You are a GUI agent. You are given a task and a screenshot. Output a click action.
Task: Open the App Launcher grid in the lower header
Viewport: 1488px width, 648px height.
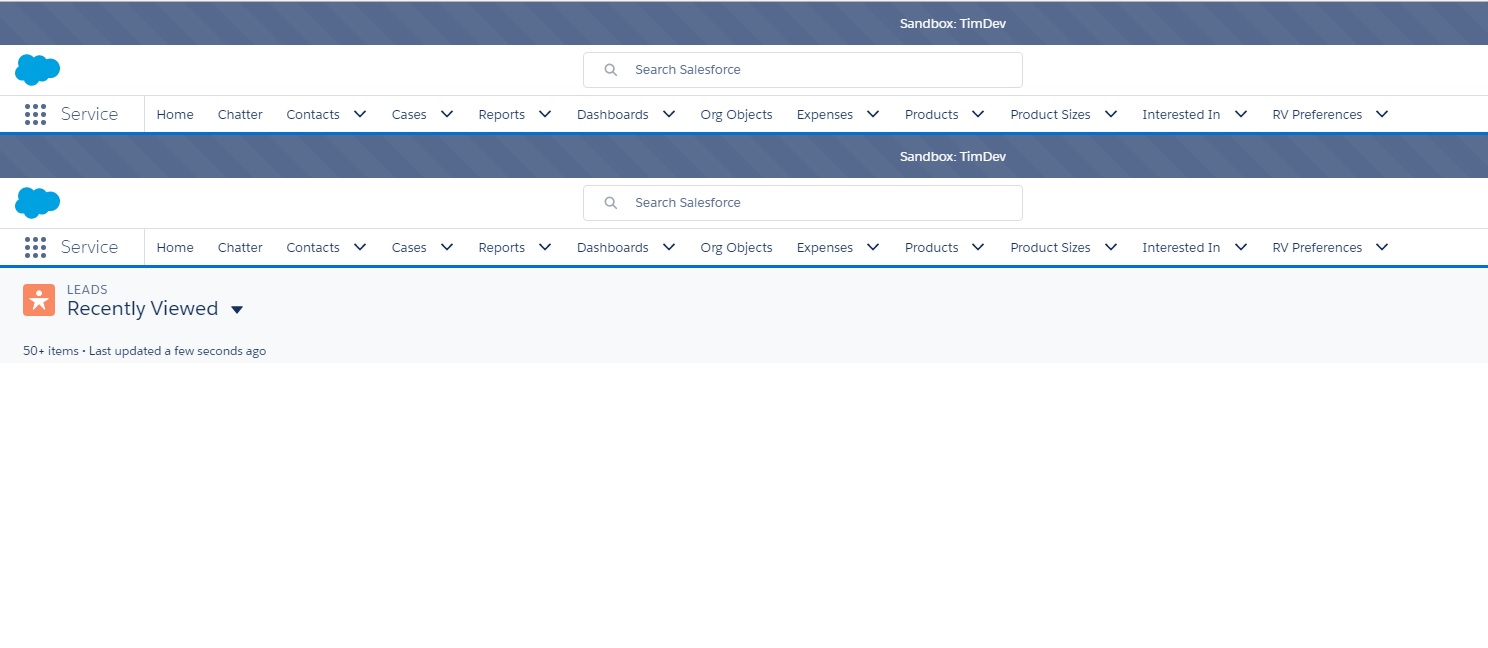[x=35, y=247]
